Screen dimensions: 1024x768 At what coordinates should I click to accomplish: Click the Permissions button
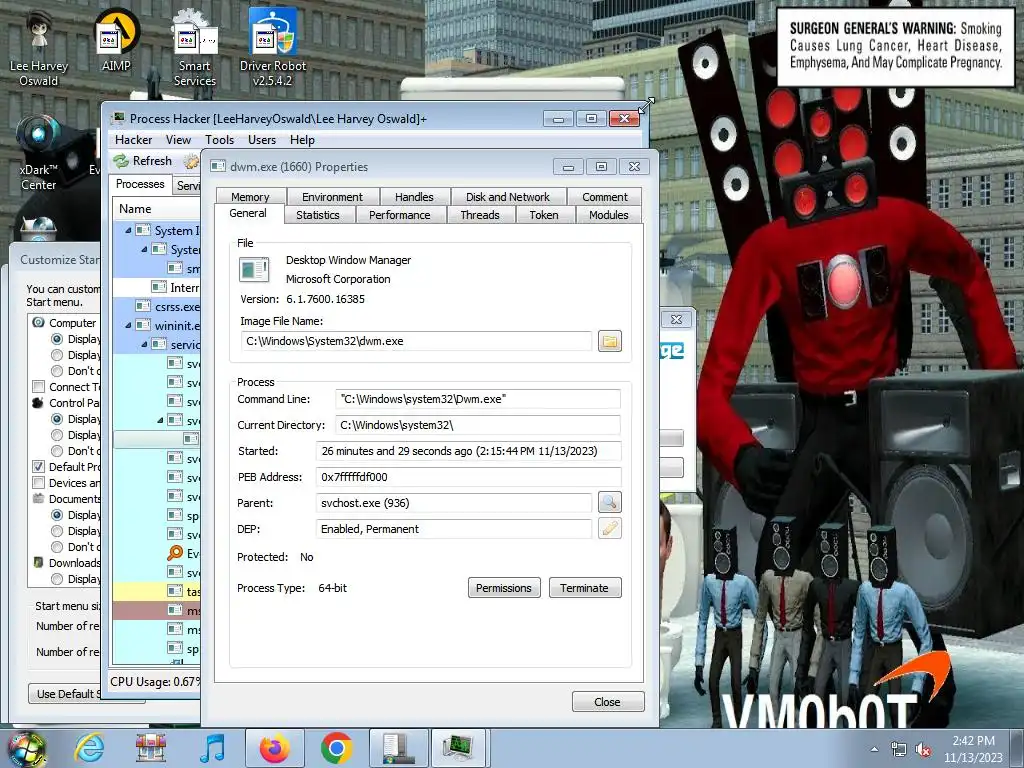coord(504,588)
